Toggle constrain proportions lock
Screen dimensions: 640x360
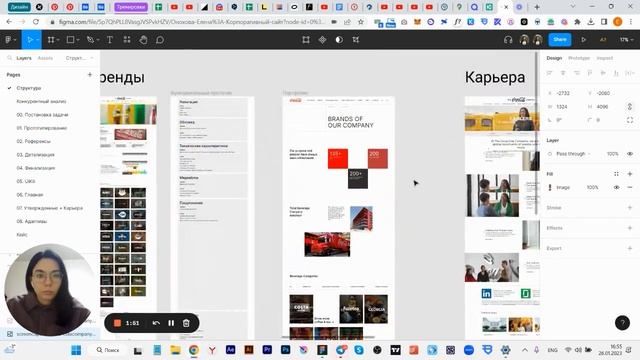click(630, 107)
